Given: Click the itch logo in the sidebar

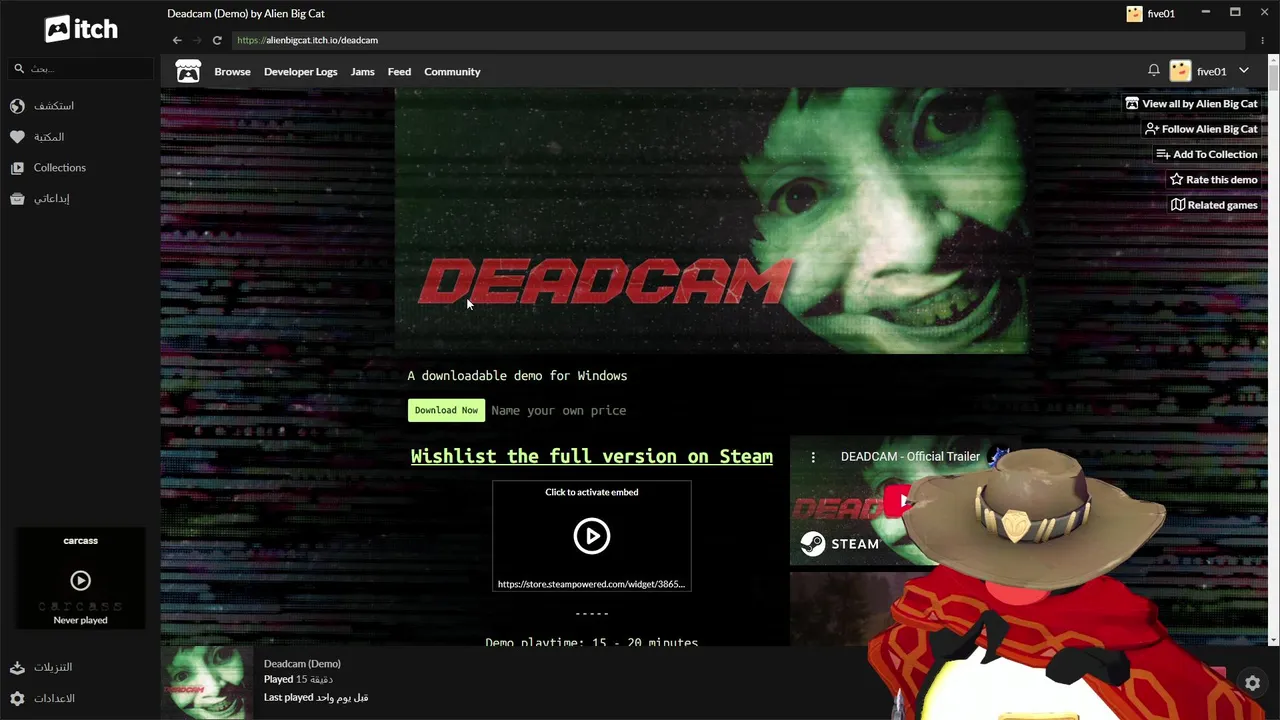Looking at the screenshot, I should click(81, 29).
